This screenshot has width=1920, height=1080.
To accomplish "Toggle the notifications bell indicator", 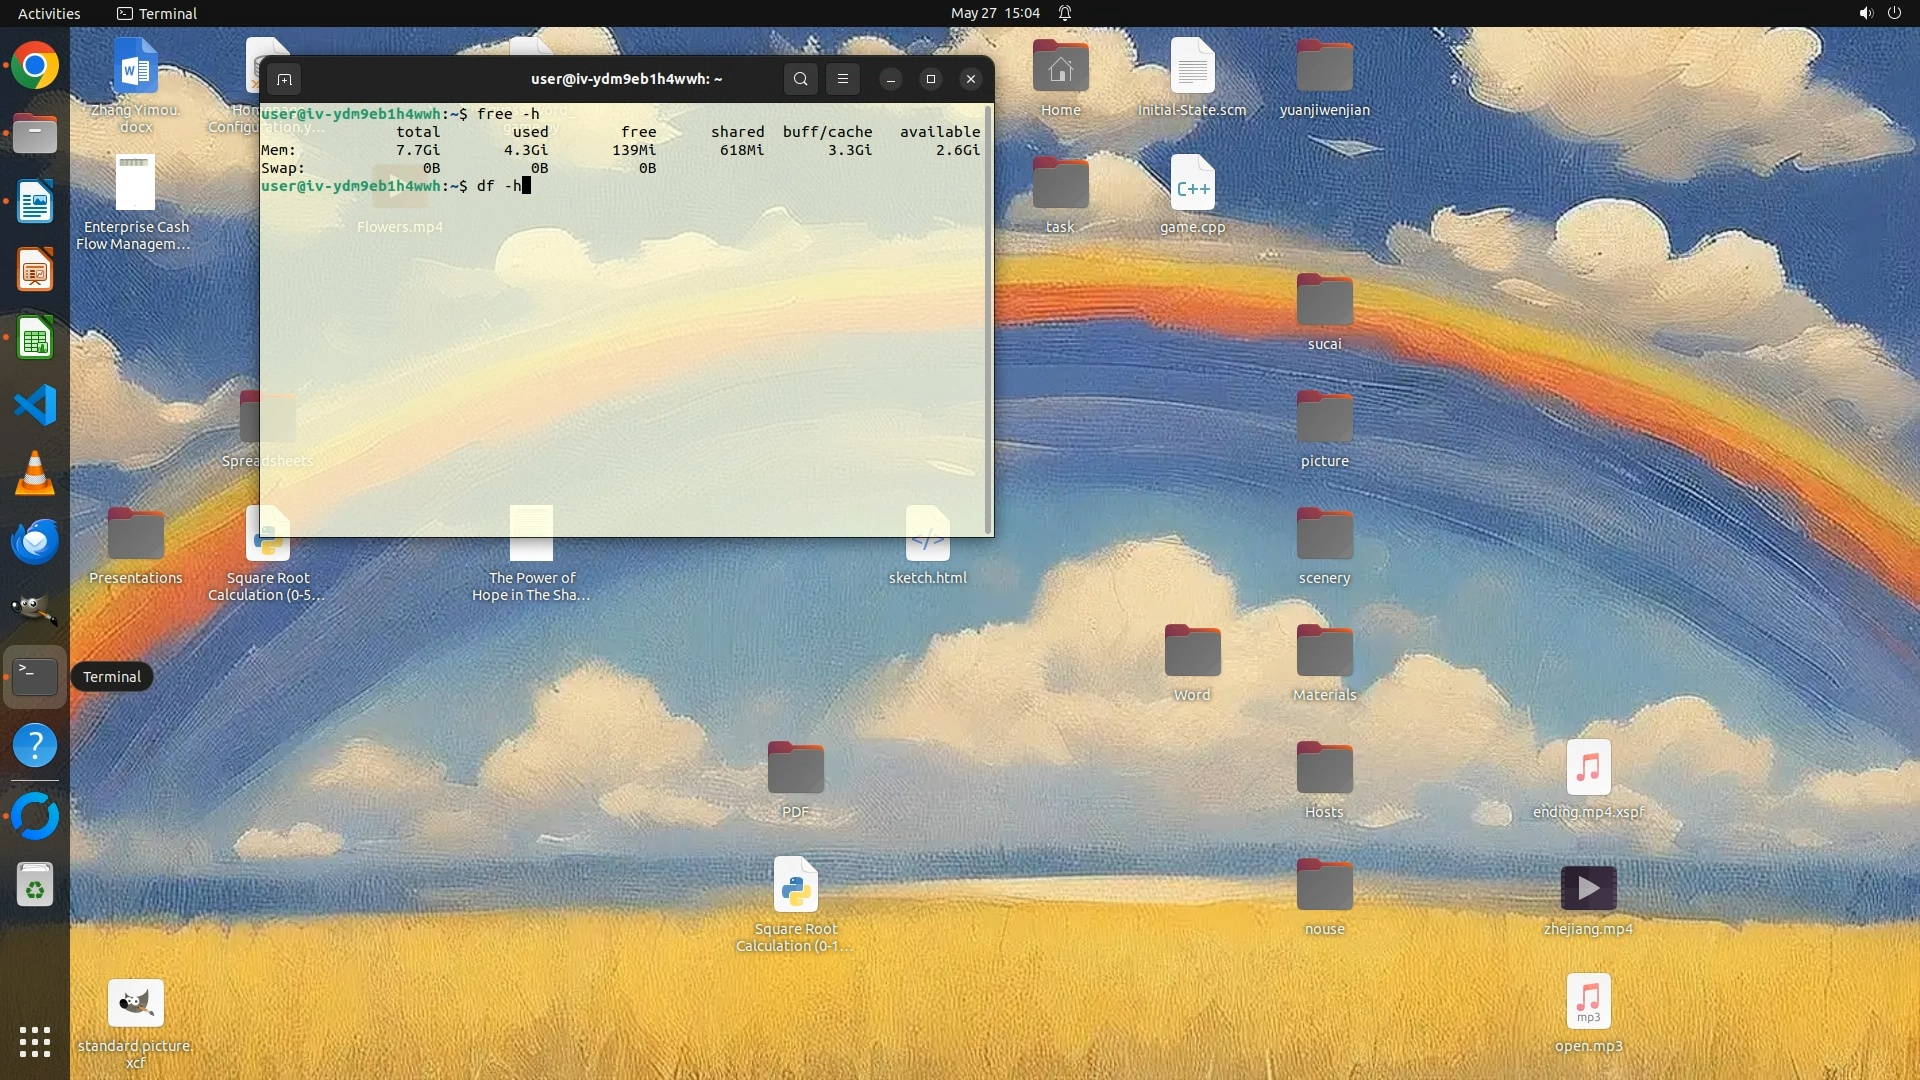I will 1065,13.
